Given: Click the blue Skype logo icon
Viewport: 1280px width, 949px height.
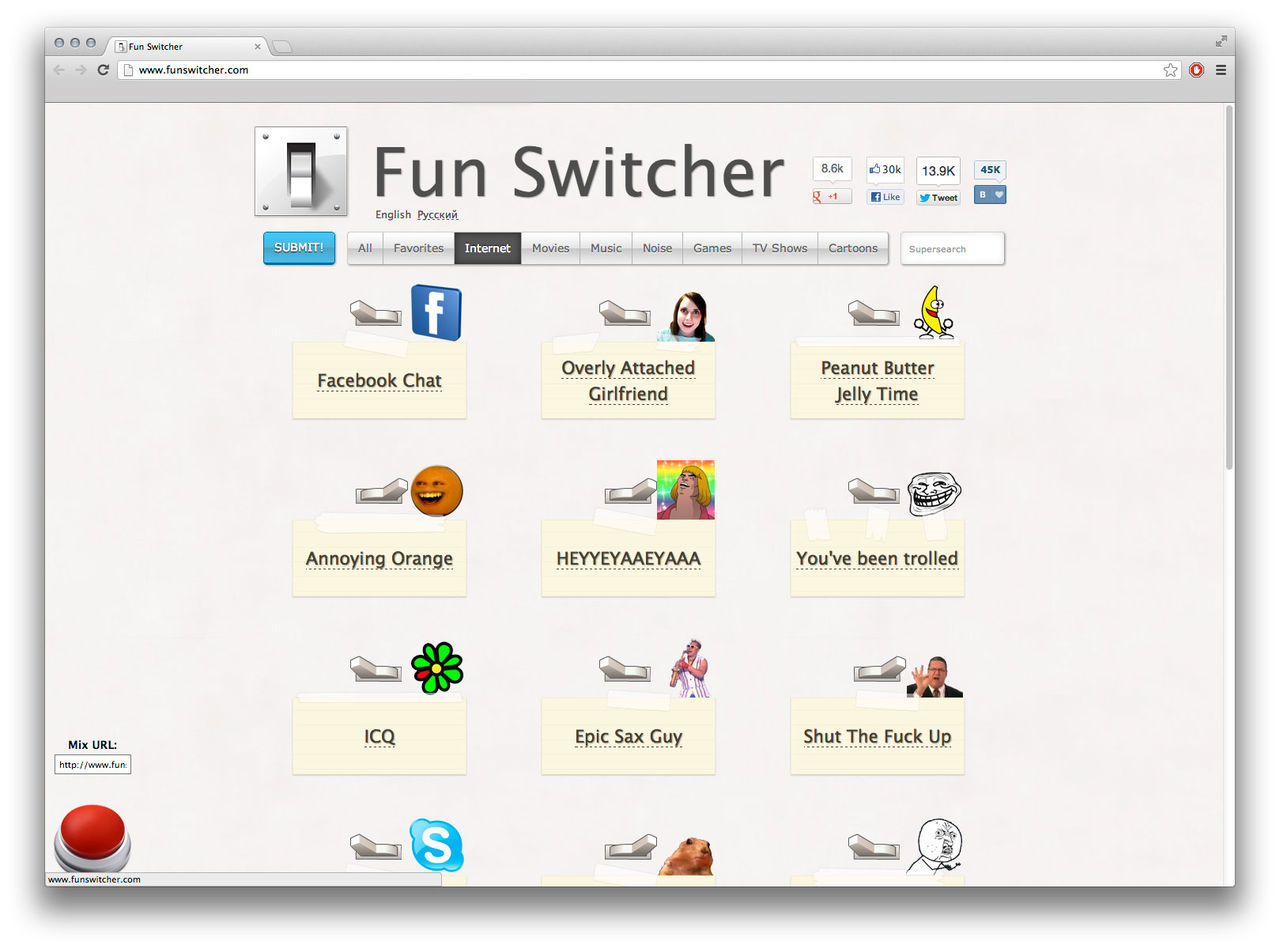Looking at the screenshot, I should (x=437, y=845).
